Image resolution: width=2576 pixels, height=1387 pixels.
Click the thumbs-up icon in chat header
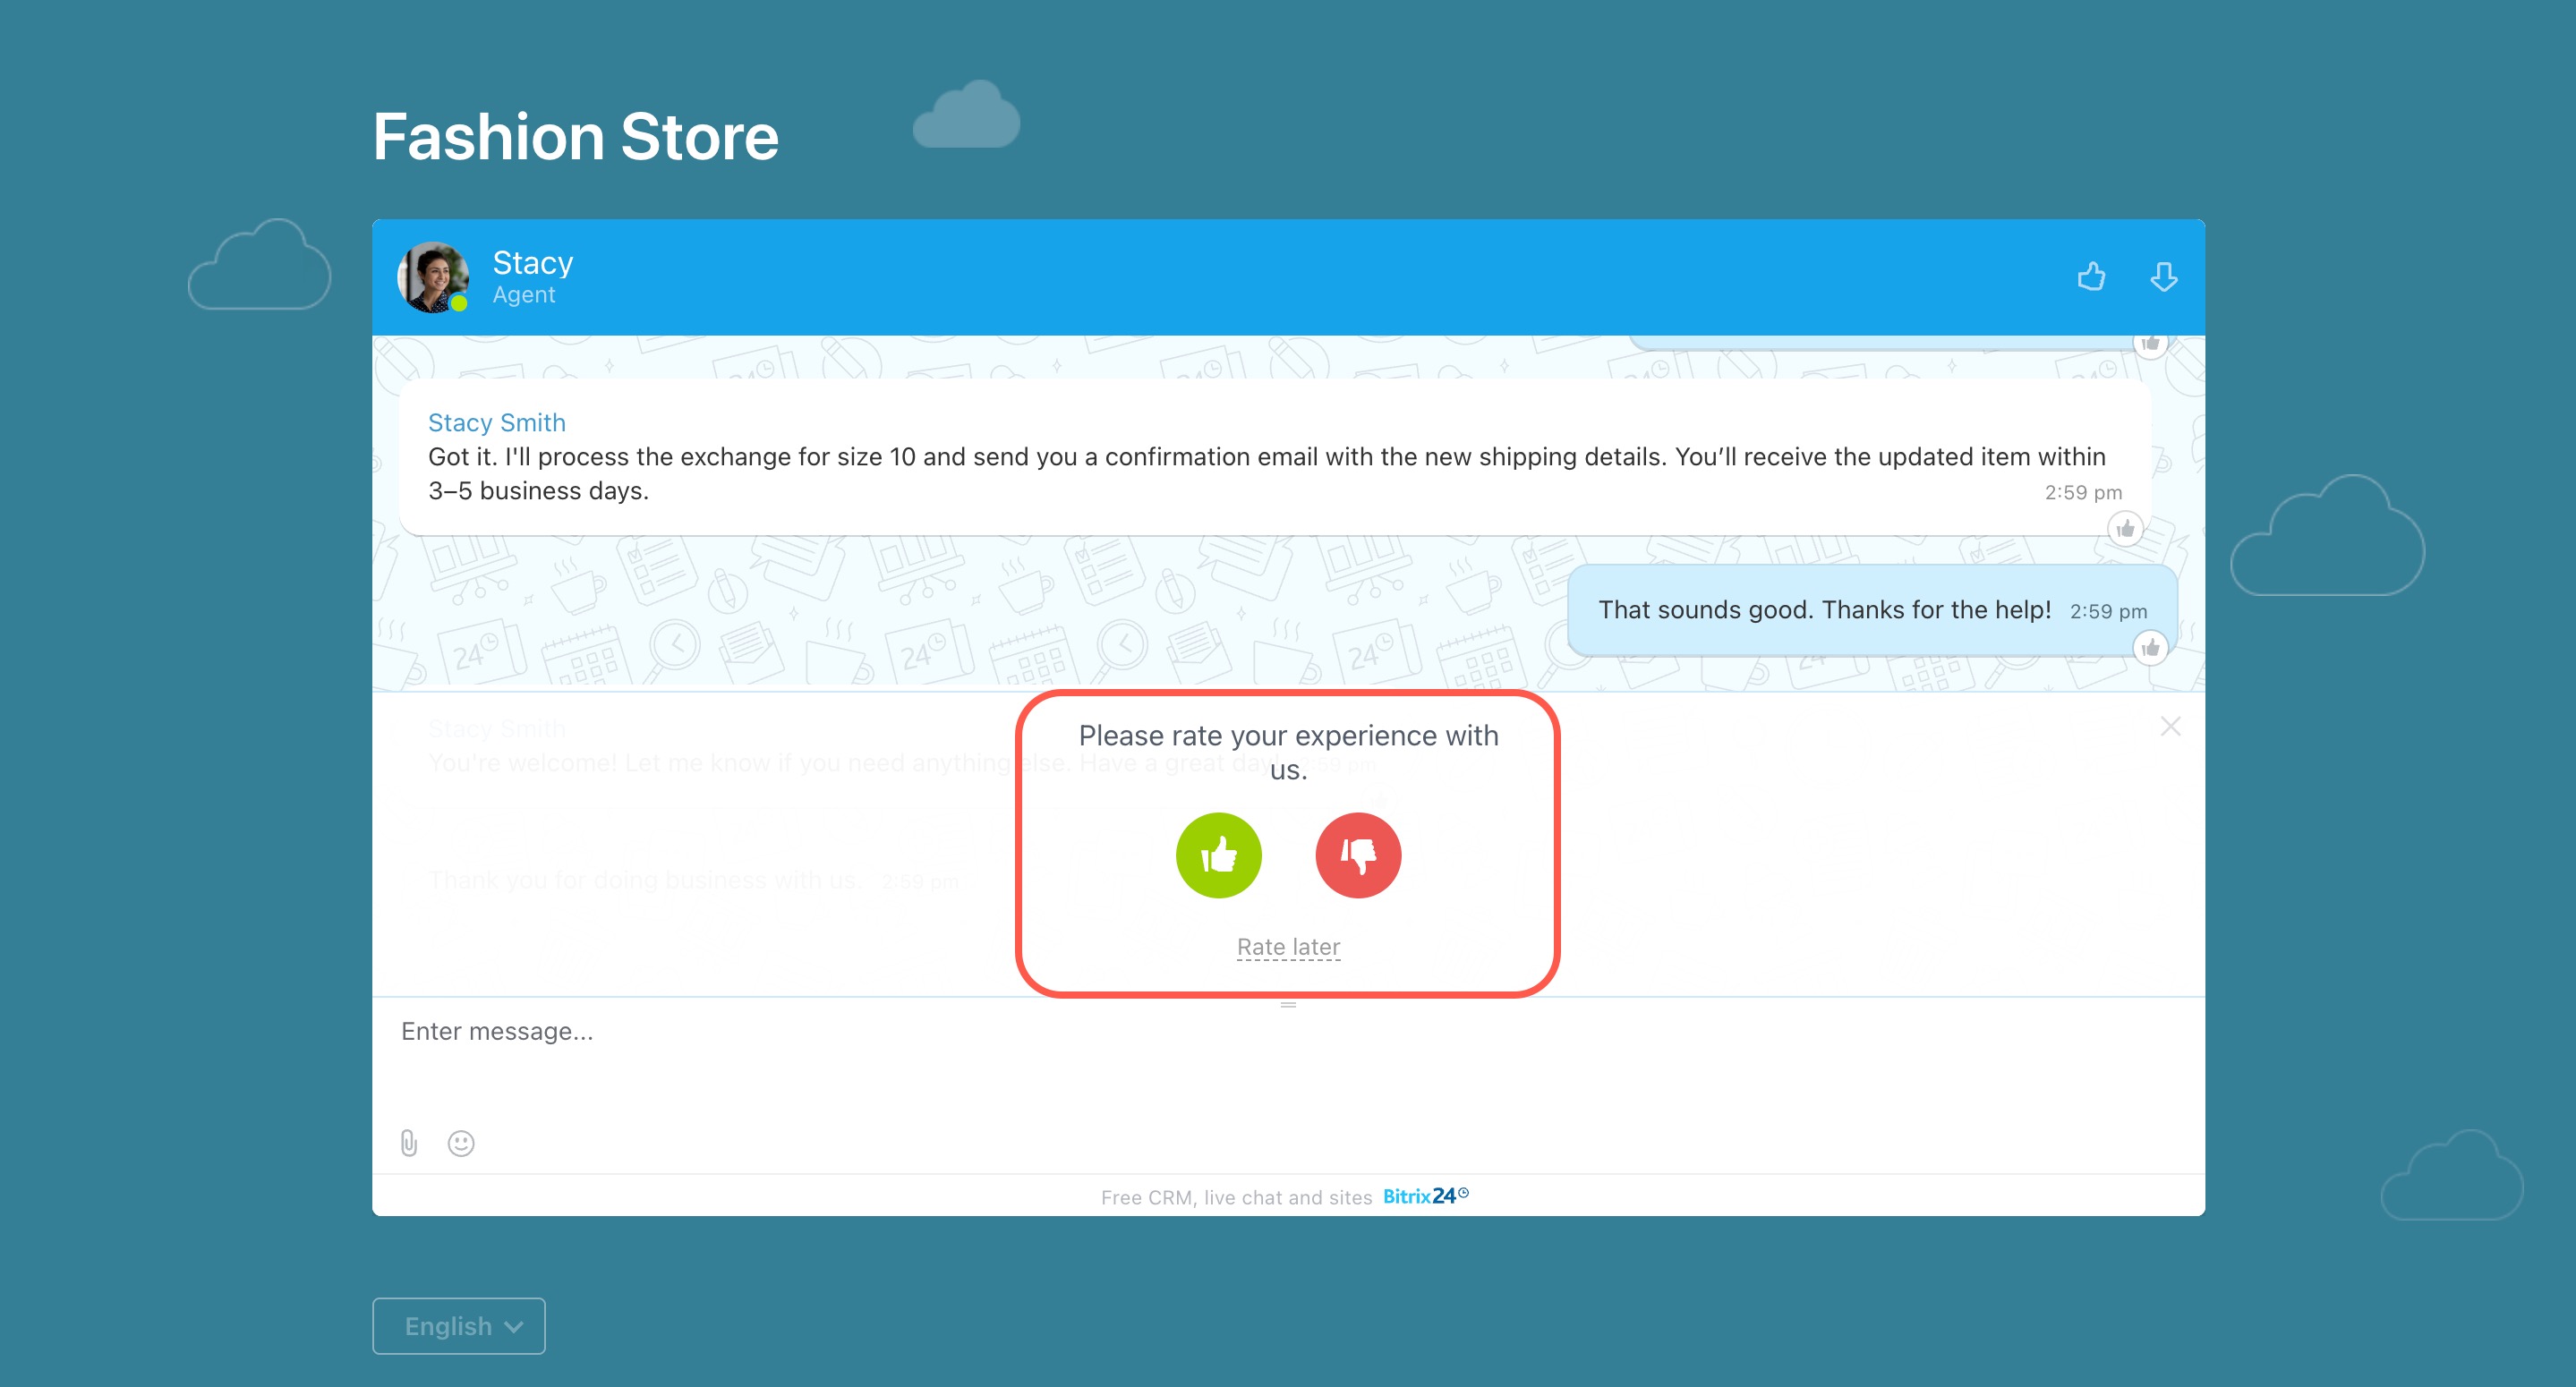click(2091, 276)
